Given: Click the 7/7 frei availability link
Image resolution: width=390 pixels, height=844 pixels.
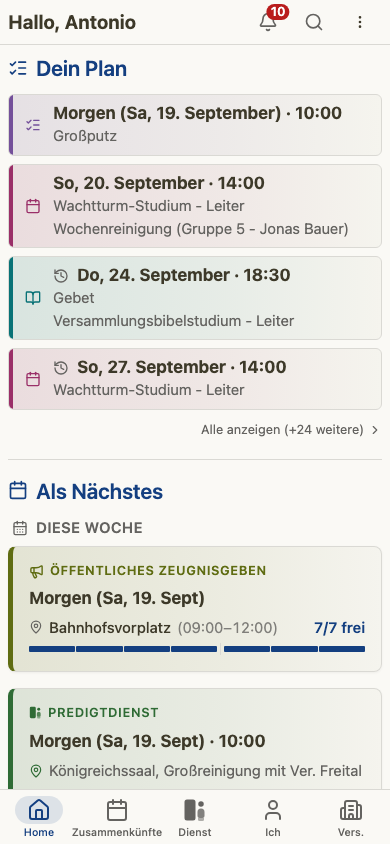Looking at the screenshot, I should [x=340, y=628].
